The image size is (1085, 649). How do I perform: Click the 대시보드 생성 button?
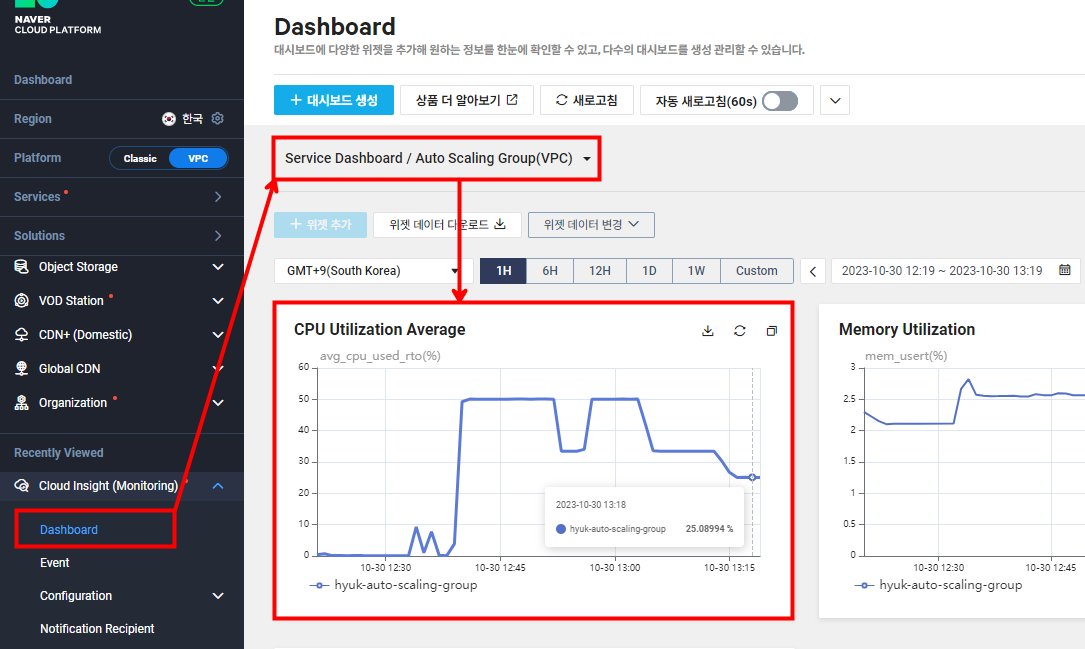coord(334,100)
